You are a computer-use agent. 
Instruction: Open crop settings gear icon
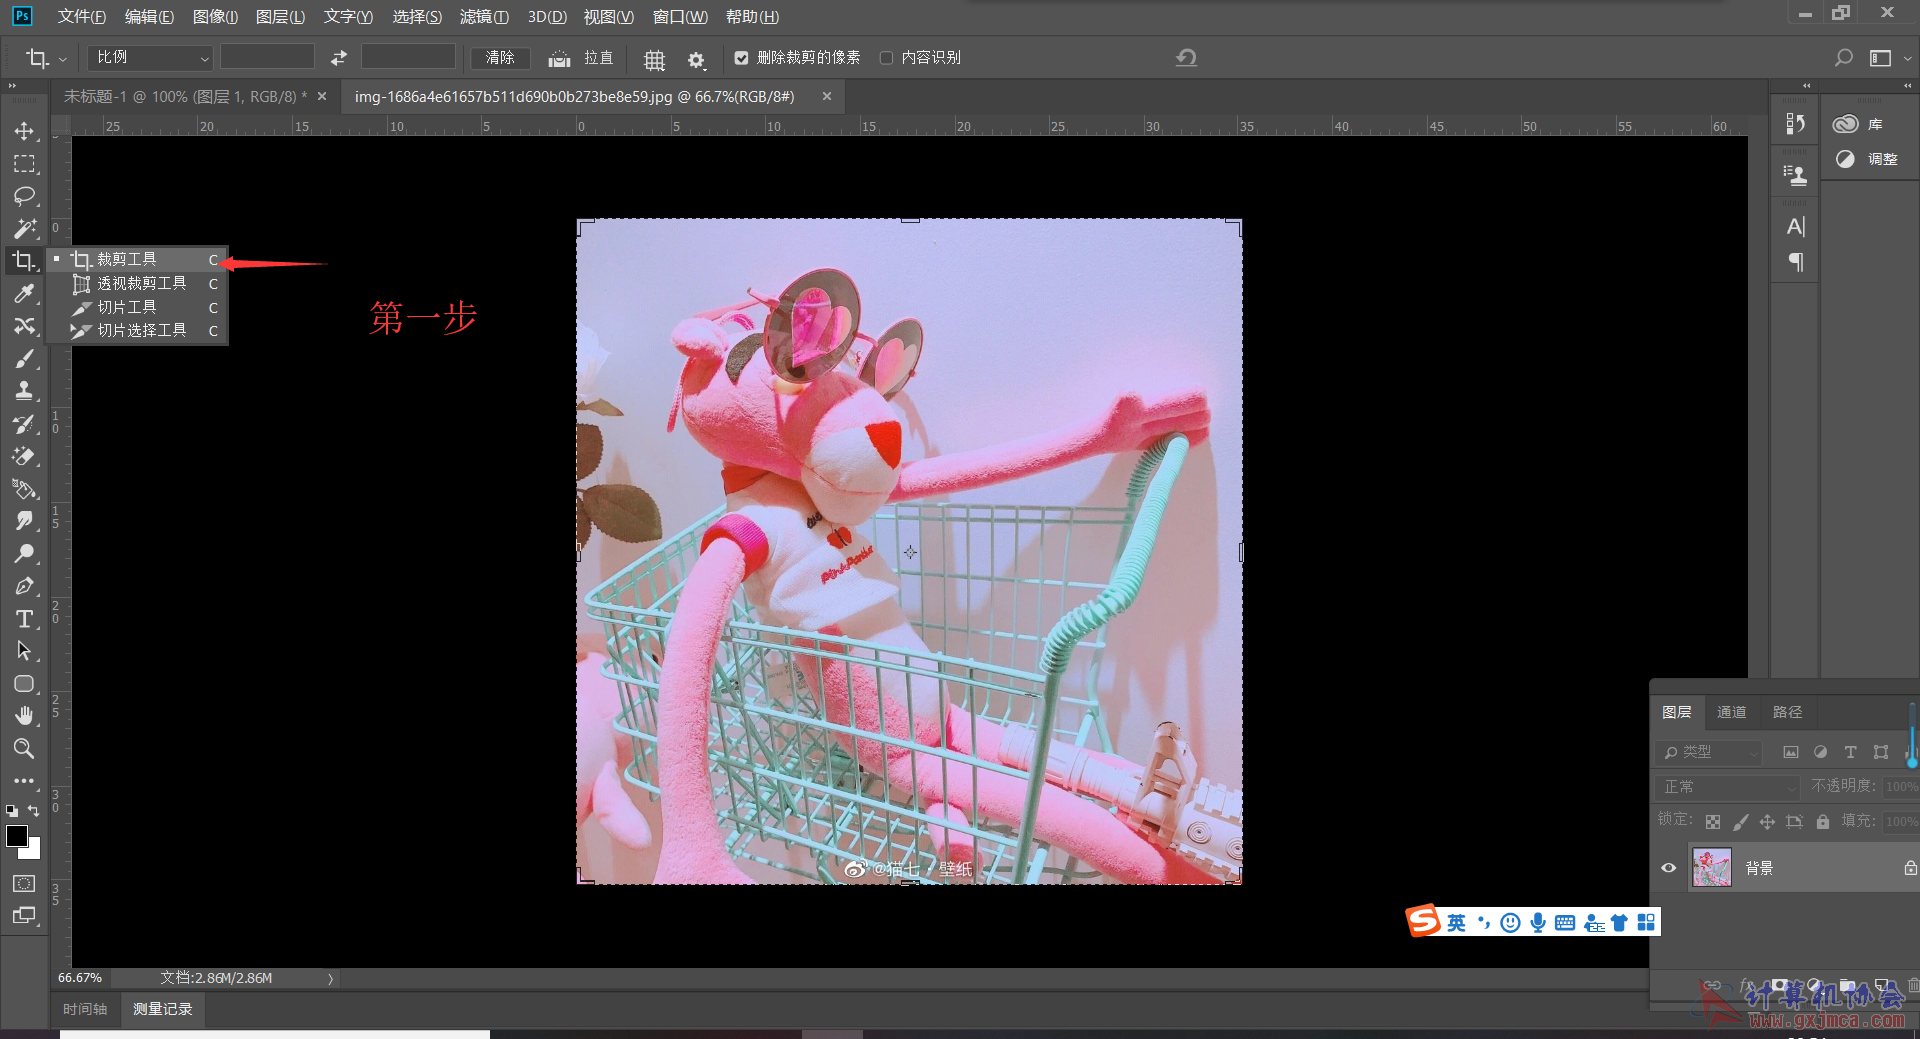[x=696, y=60]
